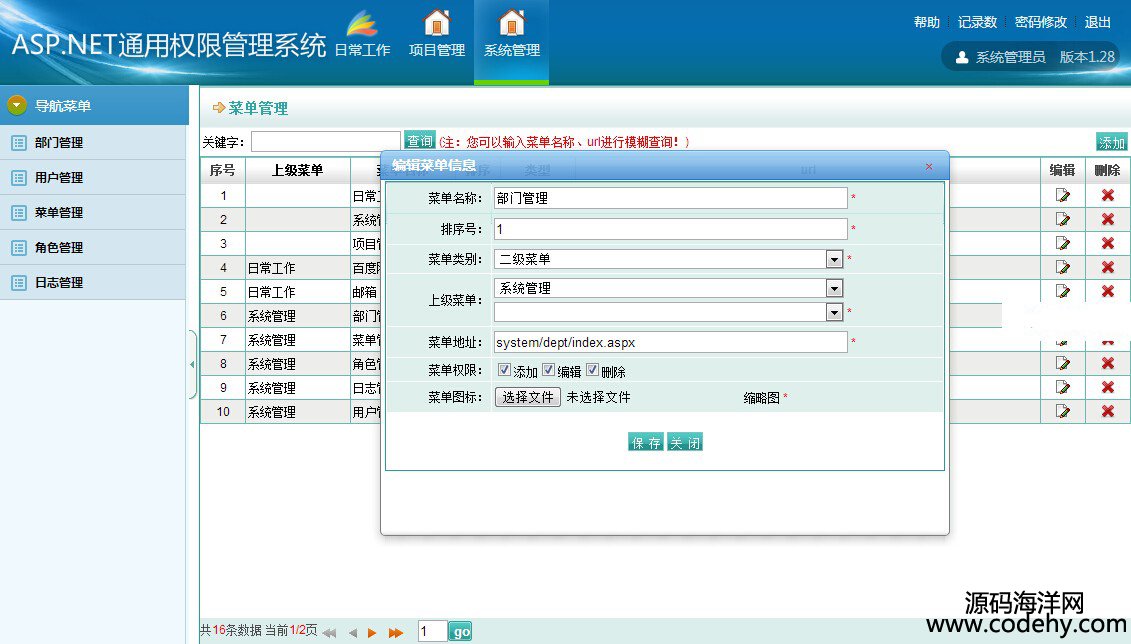Expand the 上级菜单 dropdown showing 系统管理
The height and width of the screenshot is (644, 1131).
(x=834, y=288)
